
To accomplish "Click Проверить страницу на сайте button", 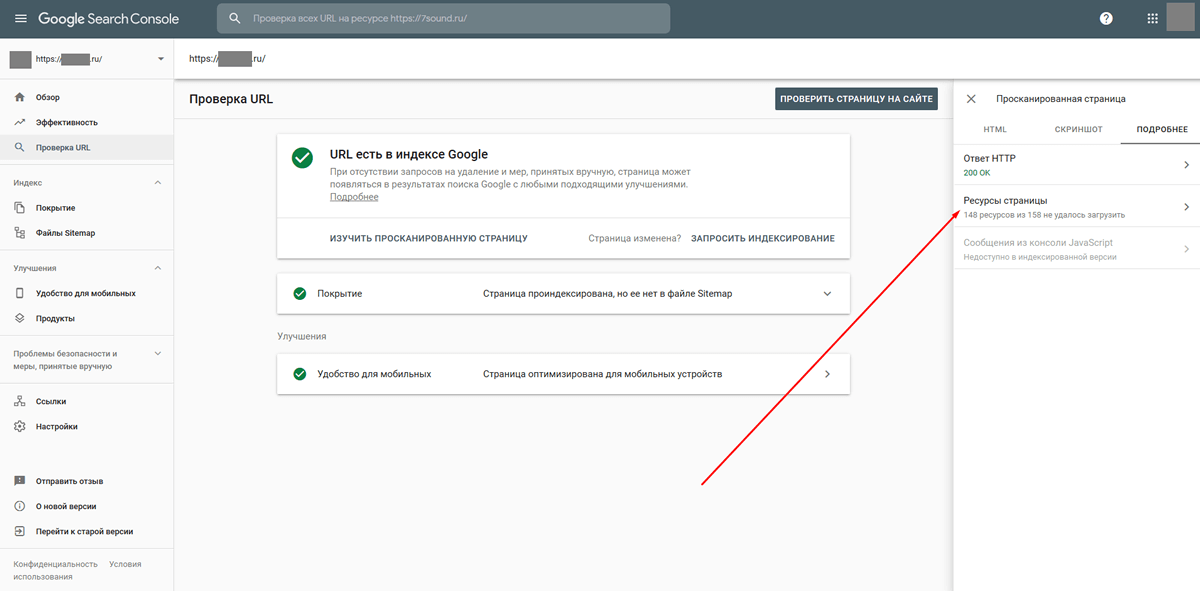I will pyautogui.click(x=856, y=99).
